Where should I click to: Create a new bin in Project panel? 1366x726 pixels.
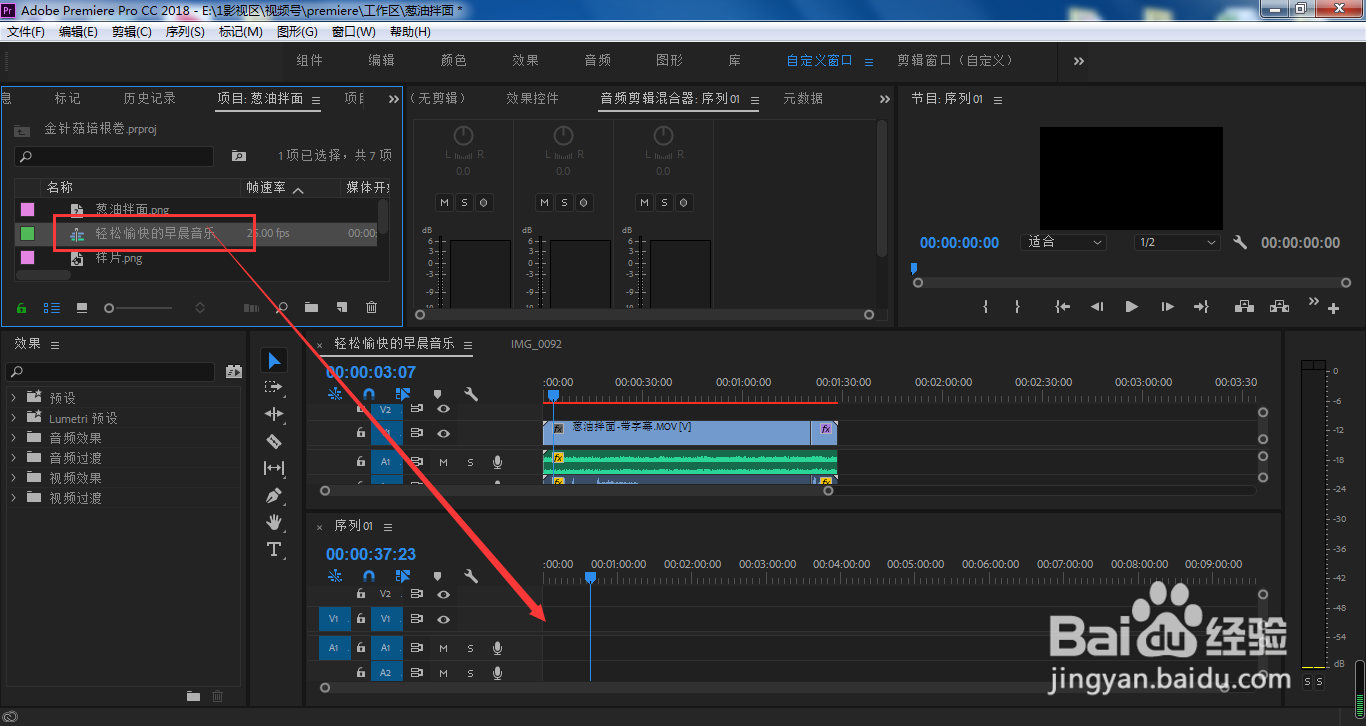pyautogui.click(x=311, y=308)
